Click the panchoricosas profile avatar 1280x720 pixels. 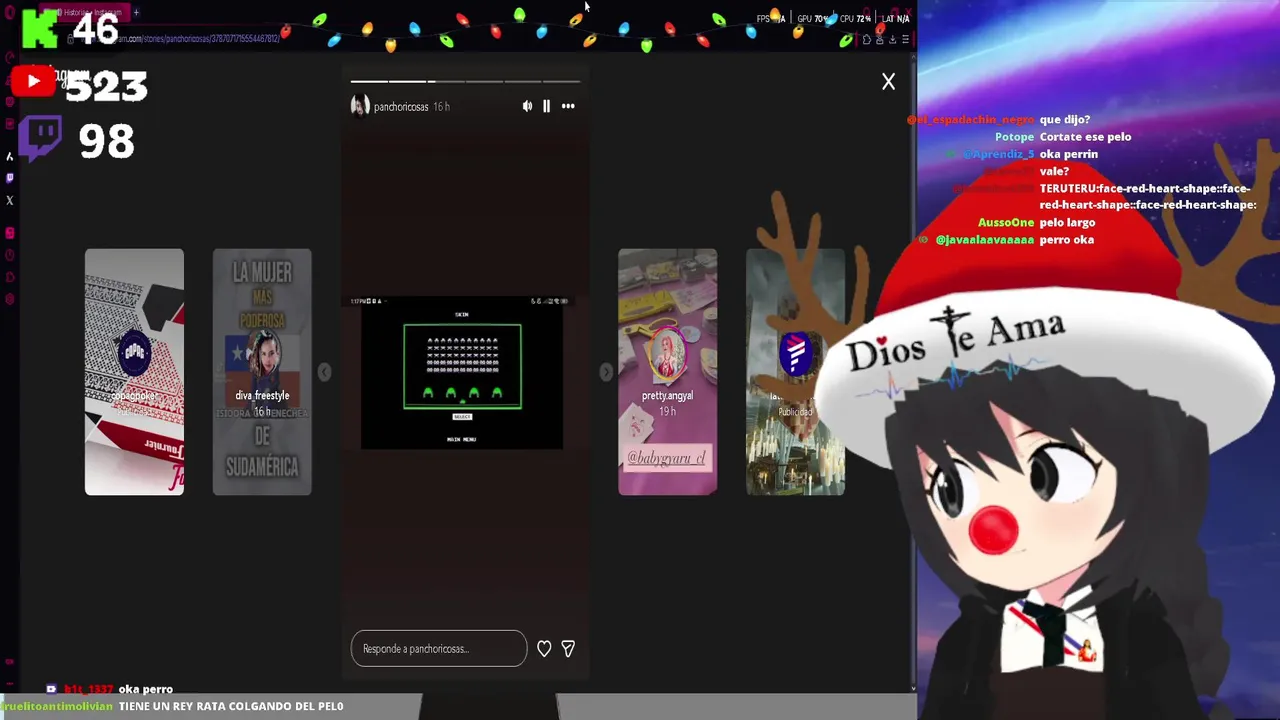(360, 106)
